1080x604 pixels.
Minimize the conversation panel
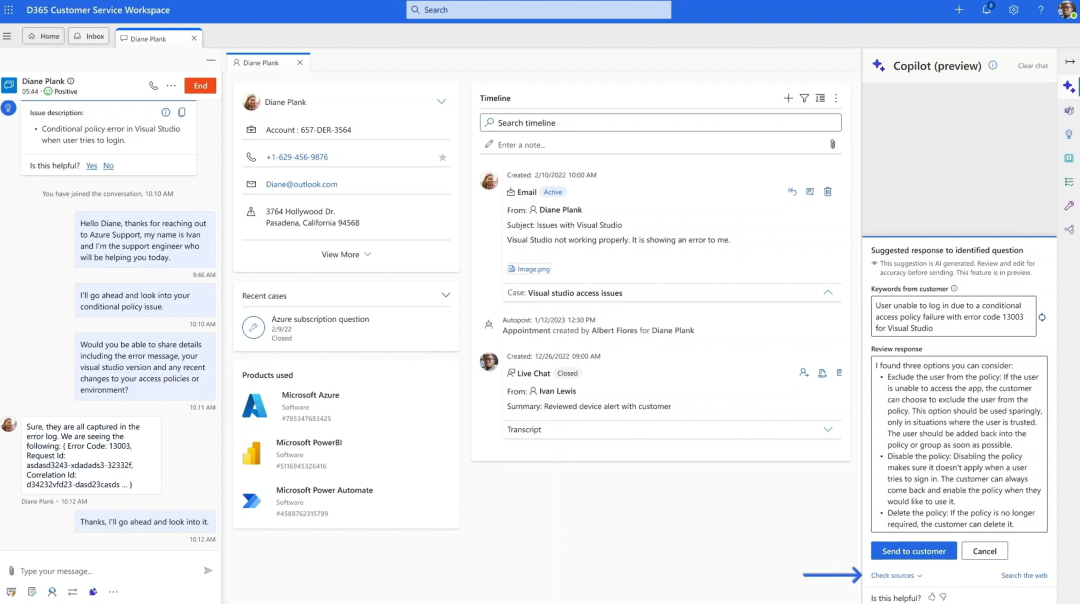[211, 61]
